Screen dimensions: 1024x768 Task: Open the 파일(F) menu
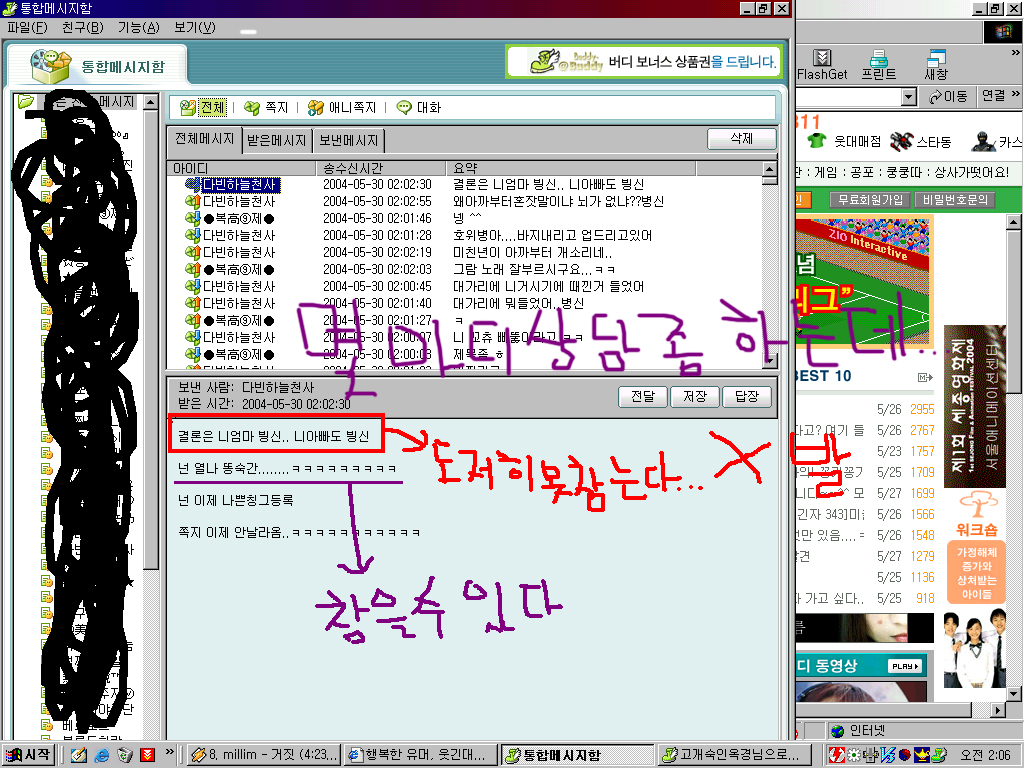click(x=28, y=27)
